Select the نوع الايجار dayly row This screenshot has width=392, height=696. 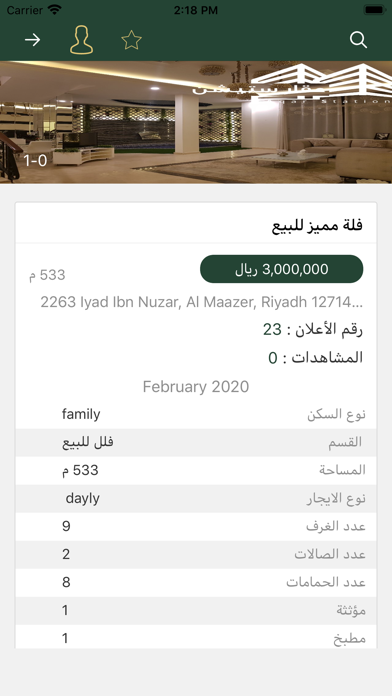point(196,498)
